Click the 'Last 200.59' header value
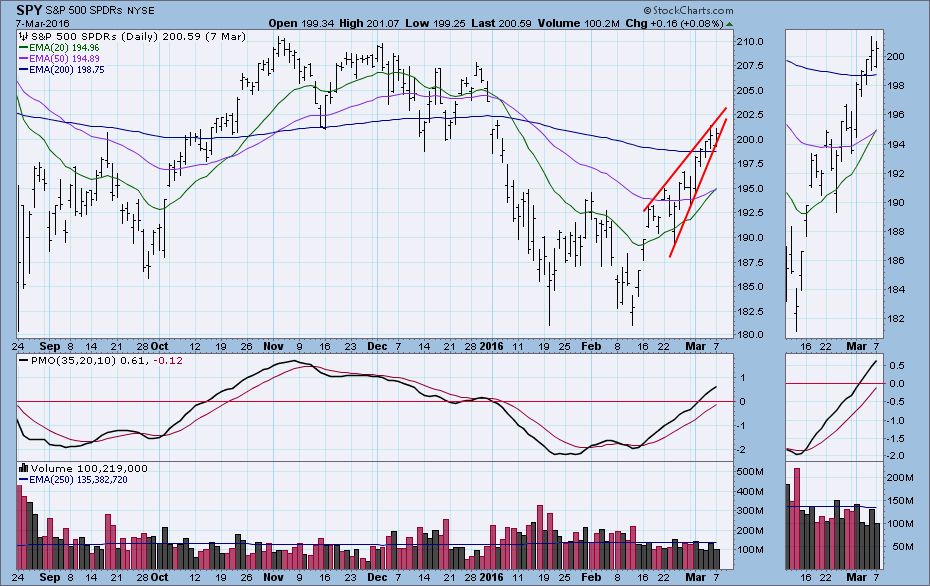 tap(502, 24)
